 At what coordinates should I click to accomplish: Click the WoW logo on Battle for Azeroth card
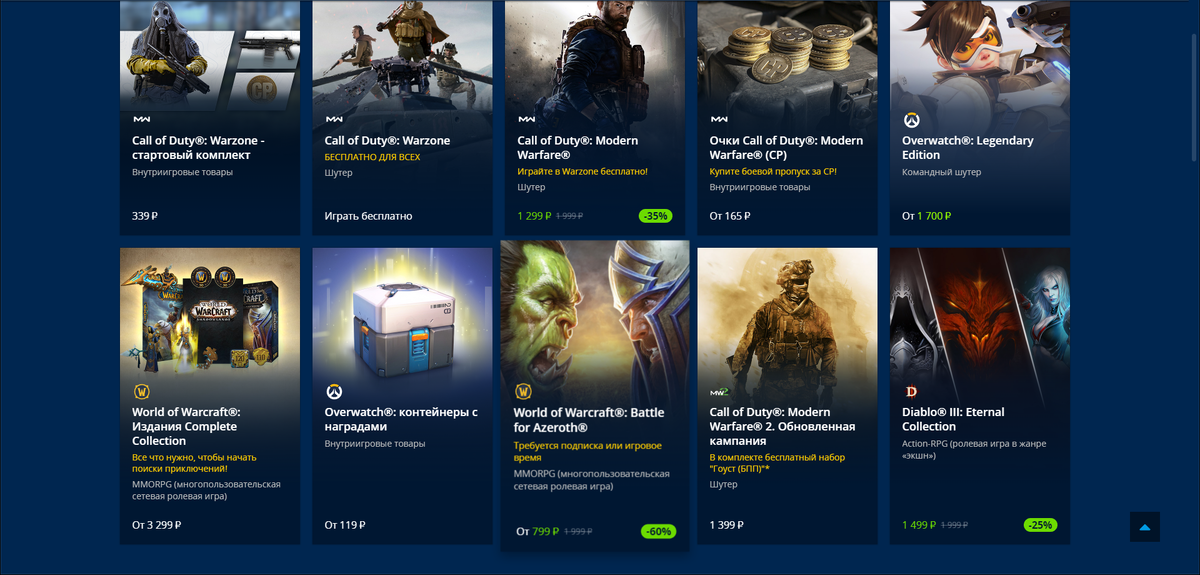pyautogui.click(x=522, y=391)
